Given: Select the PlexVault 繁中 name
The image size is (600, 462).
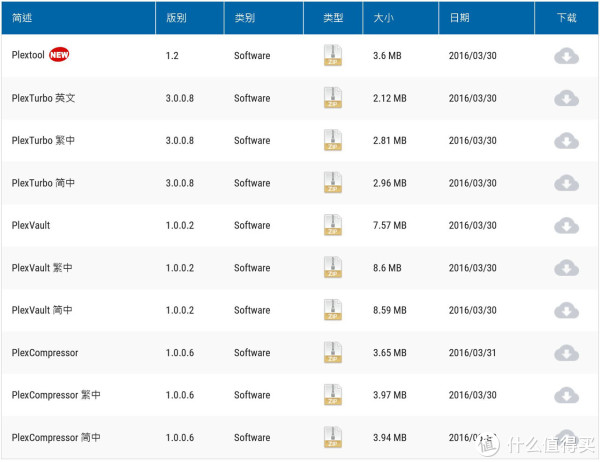Looking at the screenshot, I should [x=42, y=268].
